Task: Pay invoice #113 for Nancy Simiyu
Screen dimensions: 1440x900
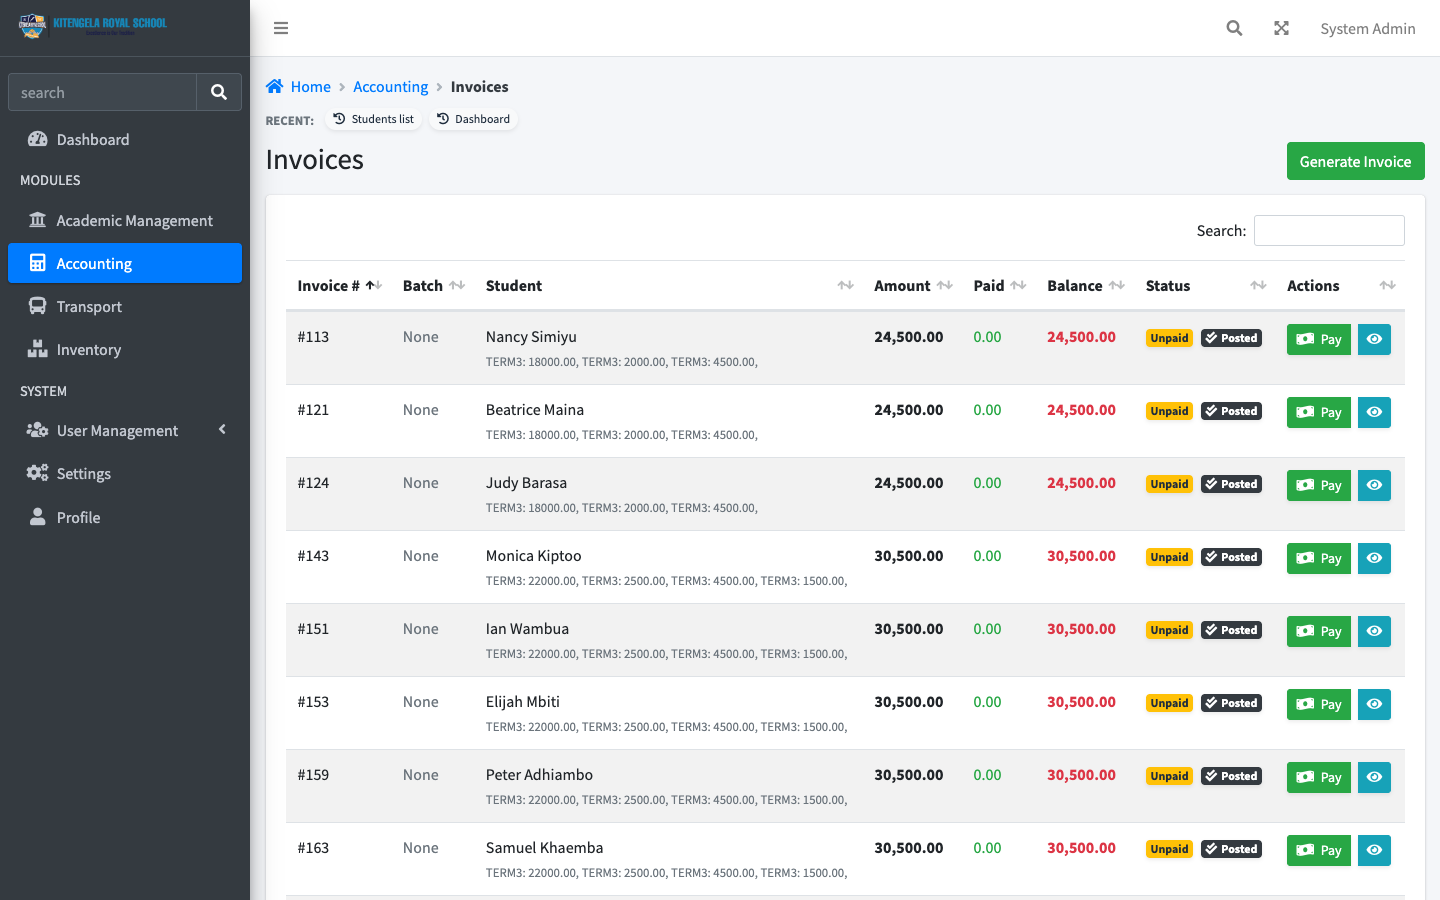Action: [x=1318, y=339]
